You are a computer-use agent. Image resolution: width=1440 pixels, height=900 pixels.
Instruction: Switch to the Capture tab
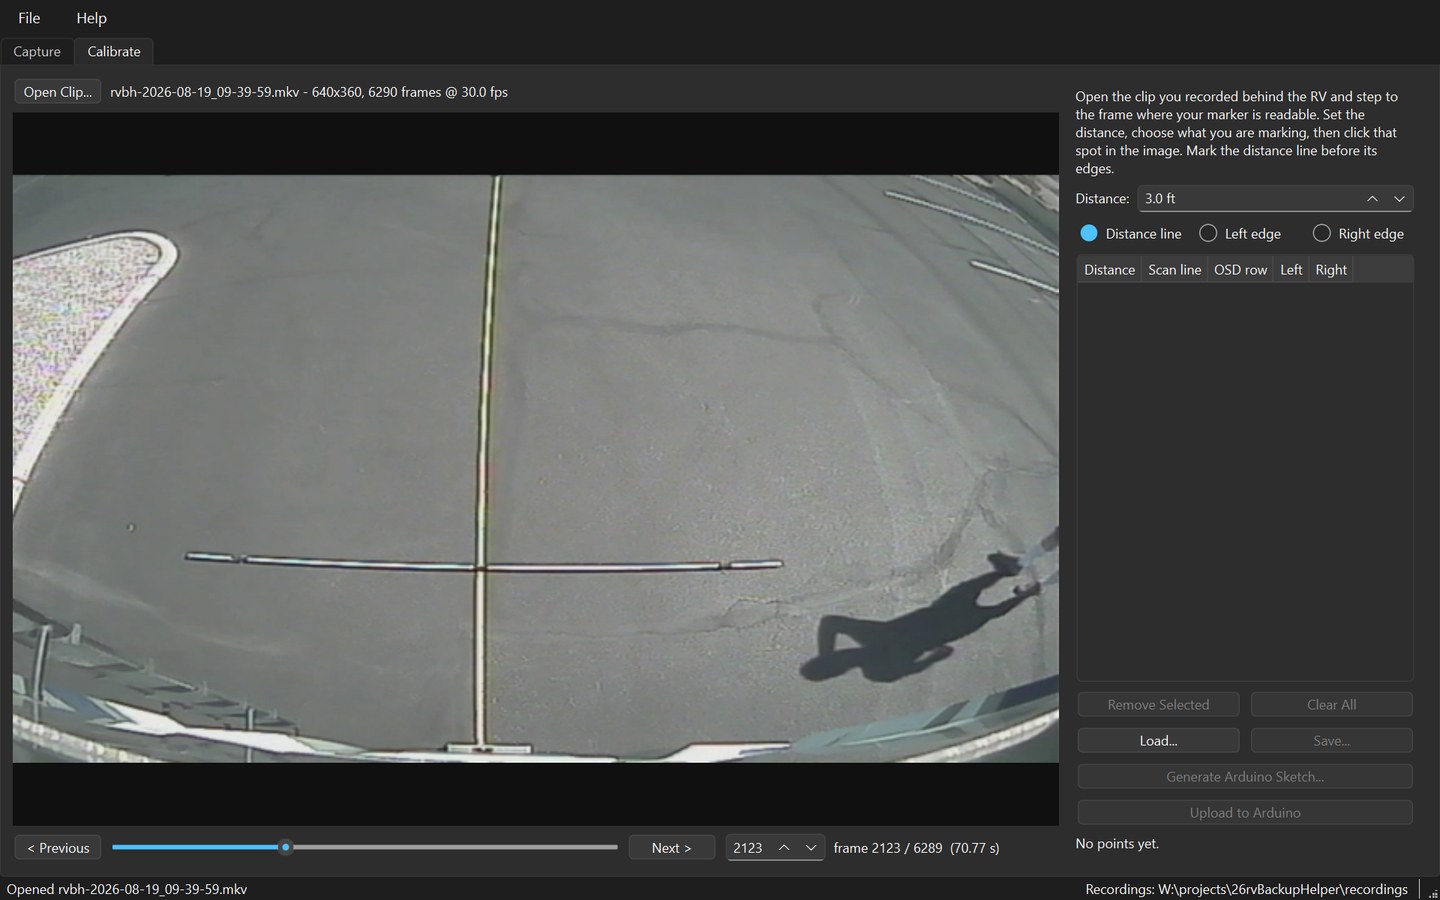37,51
